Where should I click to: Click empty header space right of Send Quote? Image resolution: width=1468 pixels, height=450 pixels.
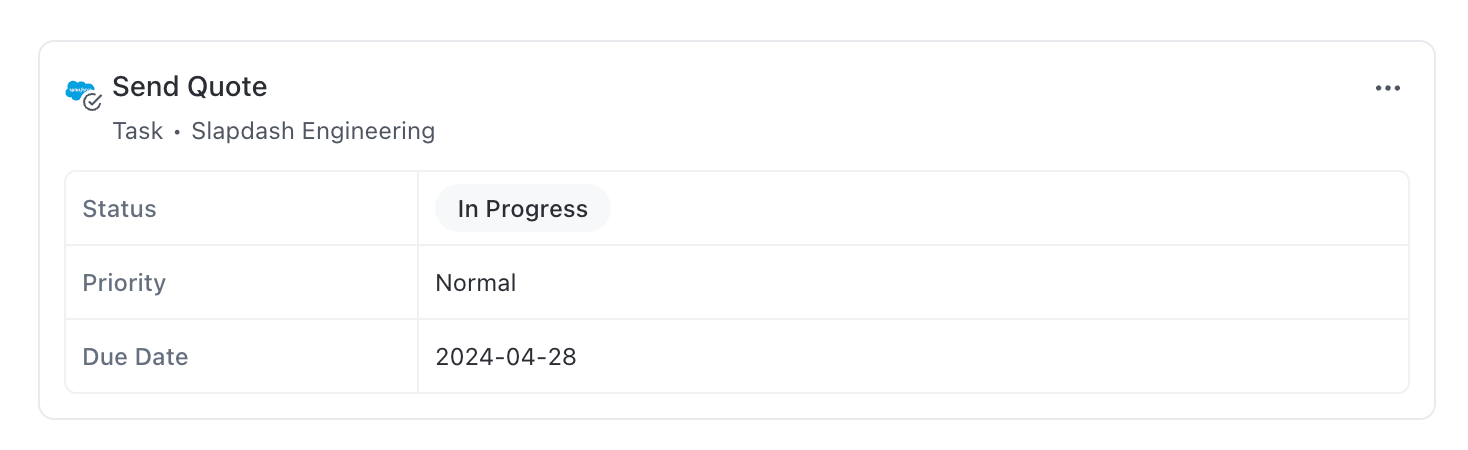pos(800,88)
